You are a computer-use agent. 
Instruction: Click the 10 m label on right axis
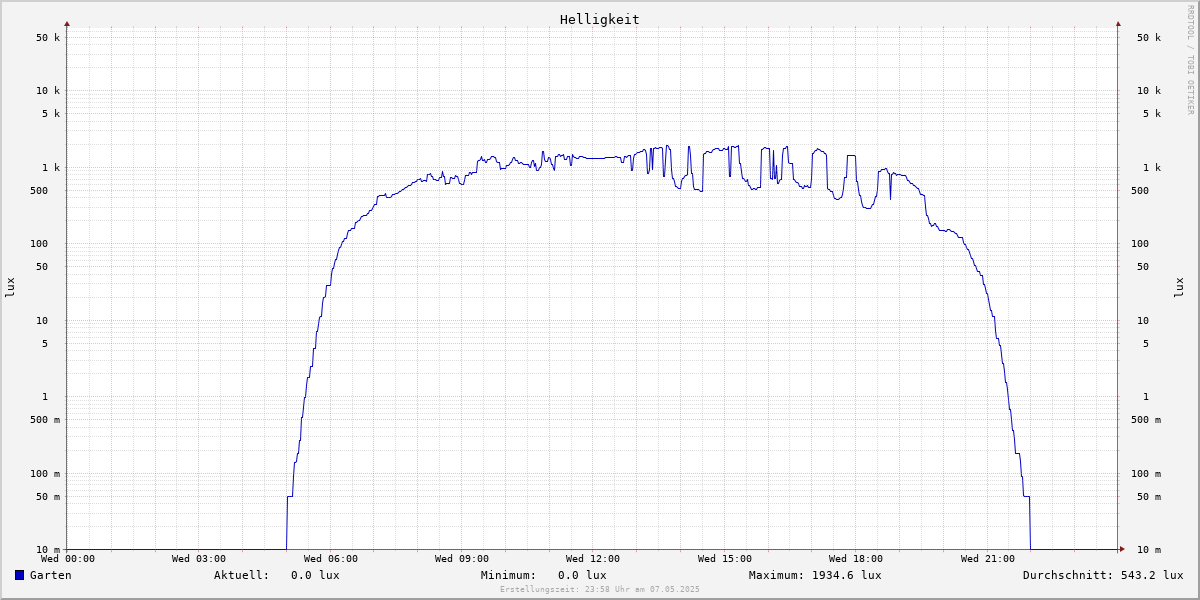click(x=1149, y=550)
